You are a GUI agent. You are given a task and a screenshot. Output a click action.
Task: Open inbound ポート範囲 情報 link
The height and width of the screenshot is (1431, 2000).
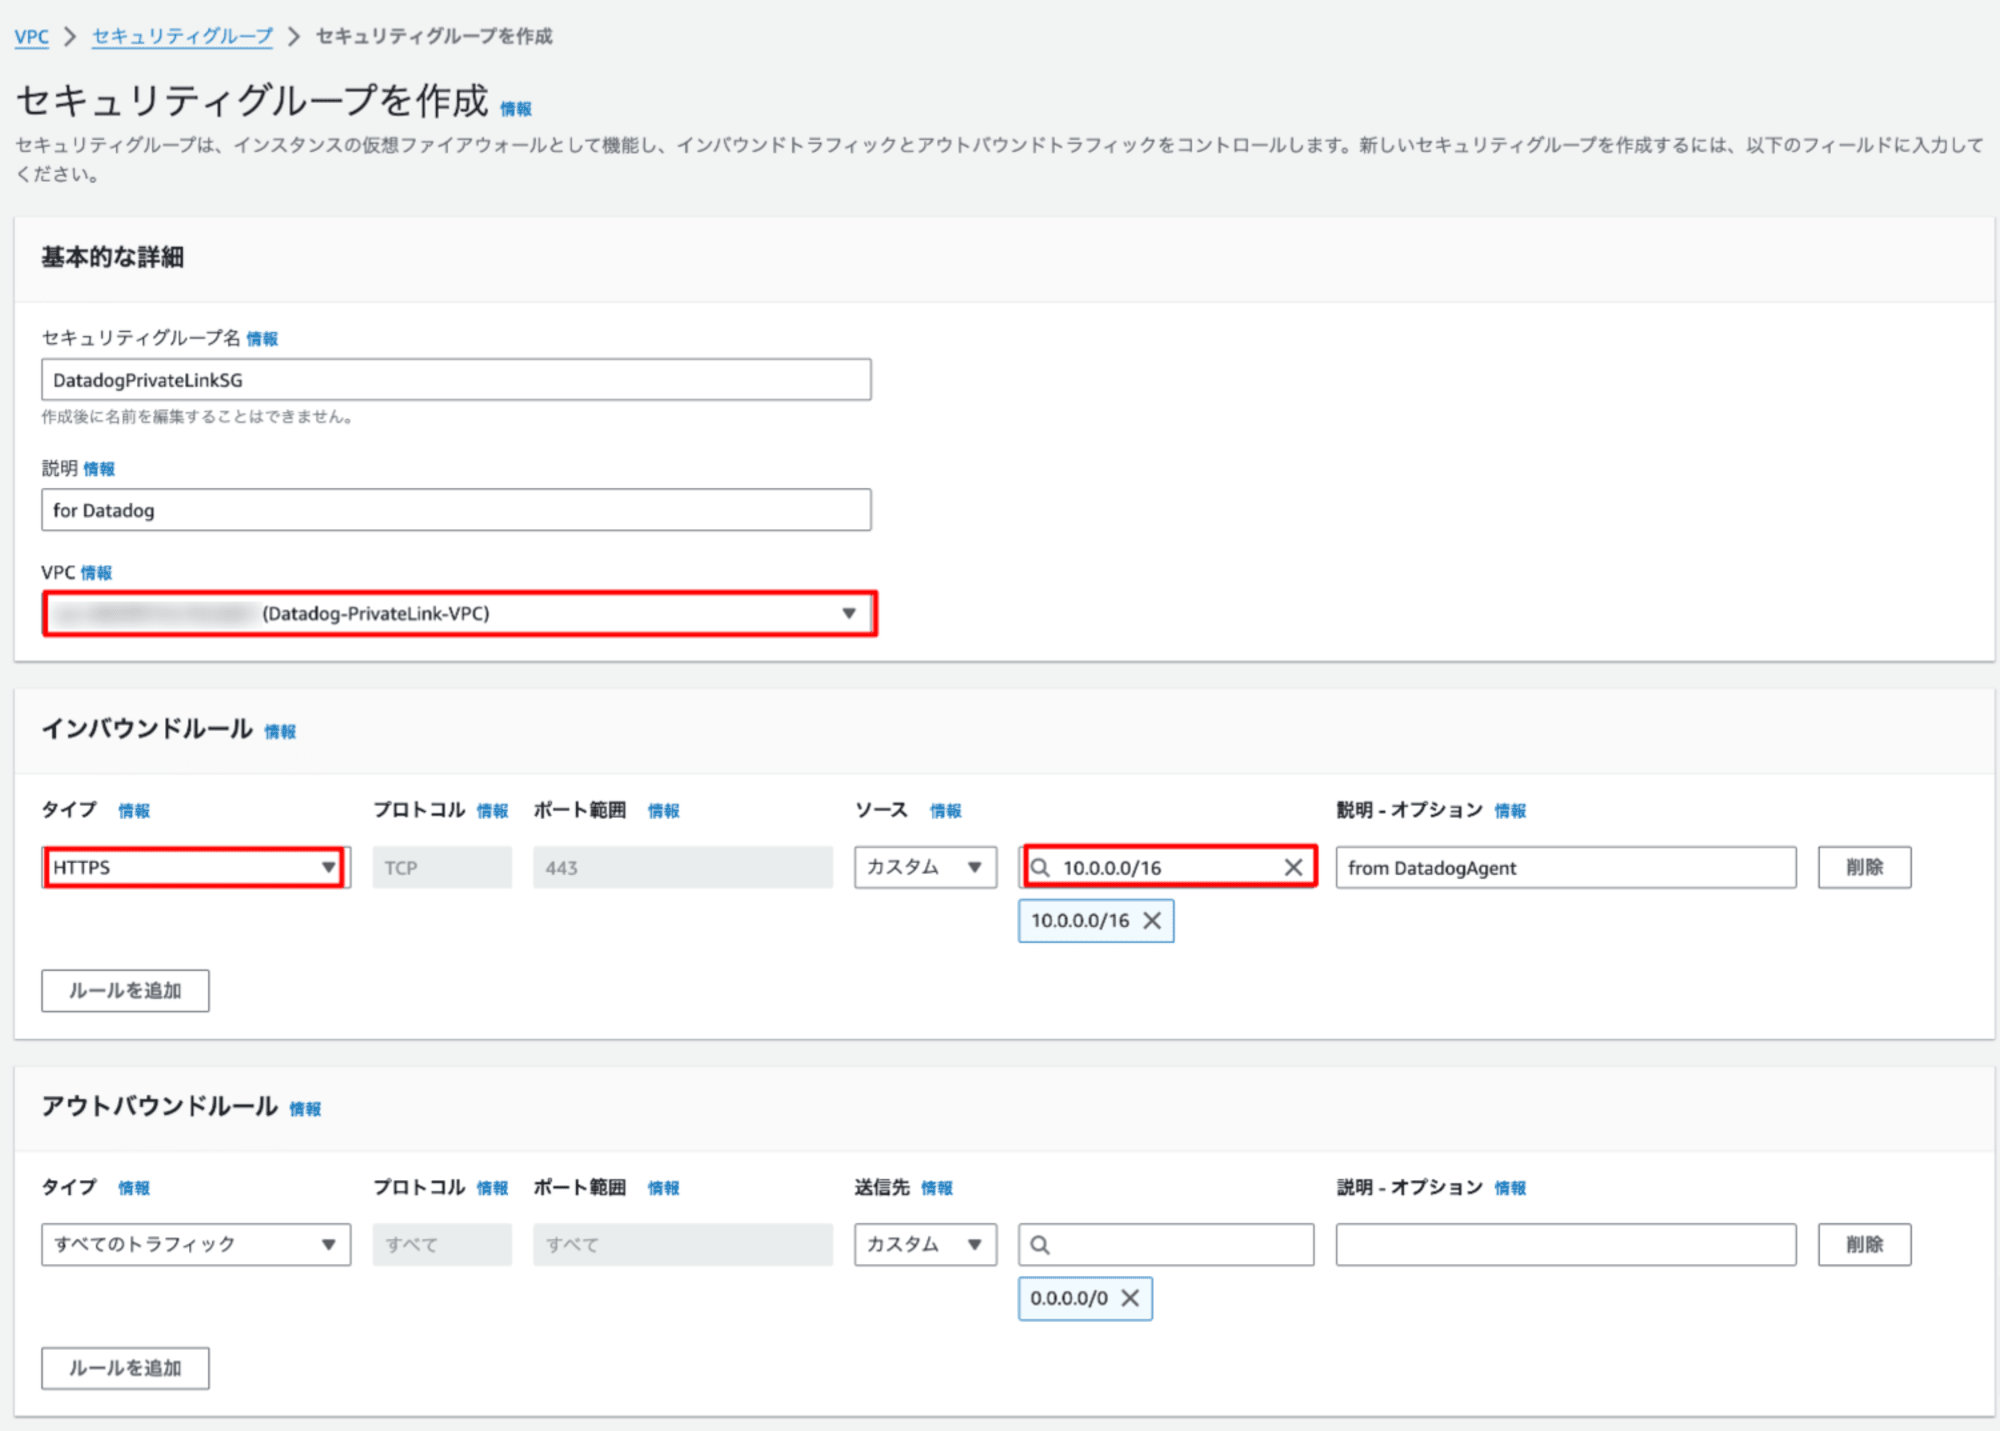[663, 811]
